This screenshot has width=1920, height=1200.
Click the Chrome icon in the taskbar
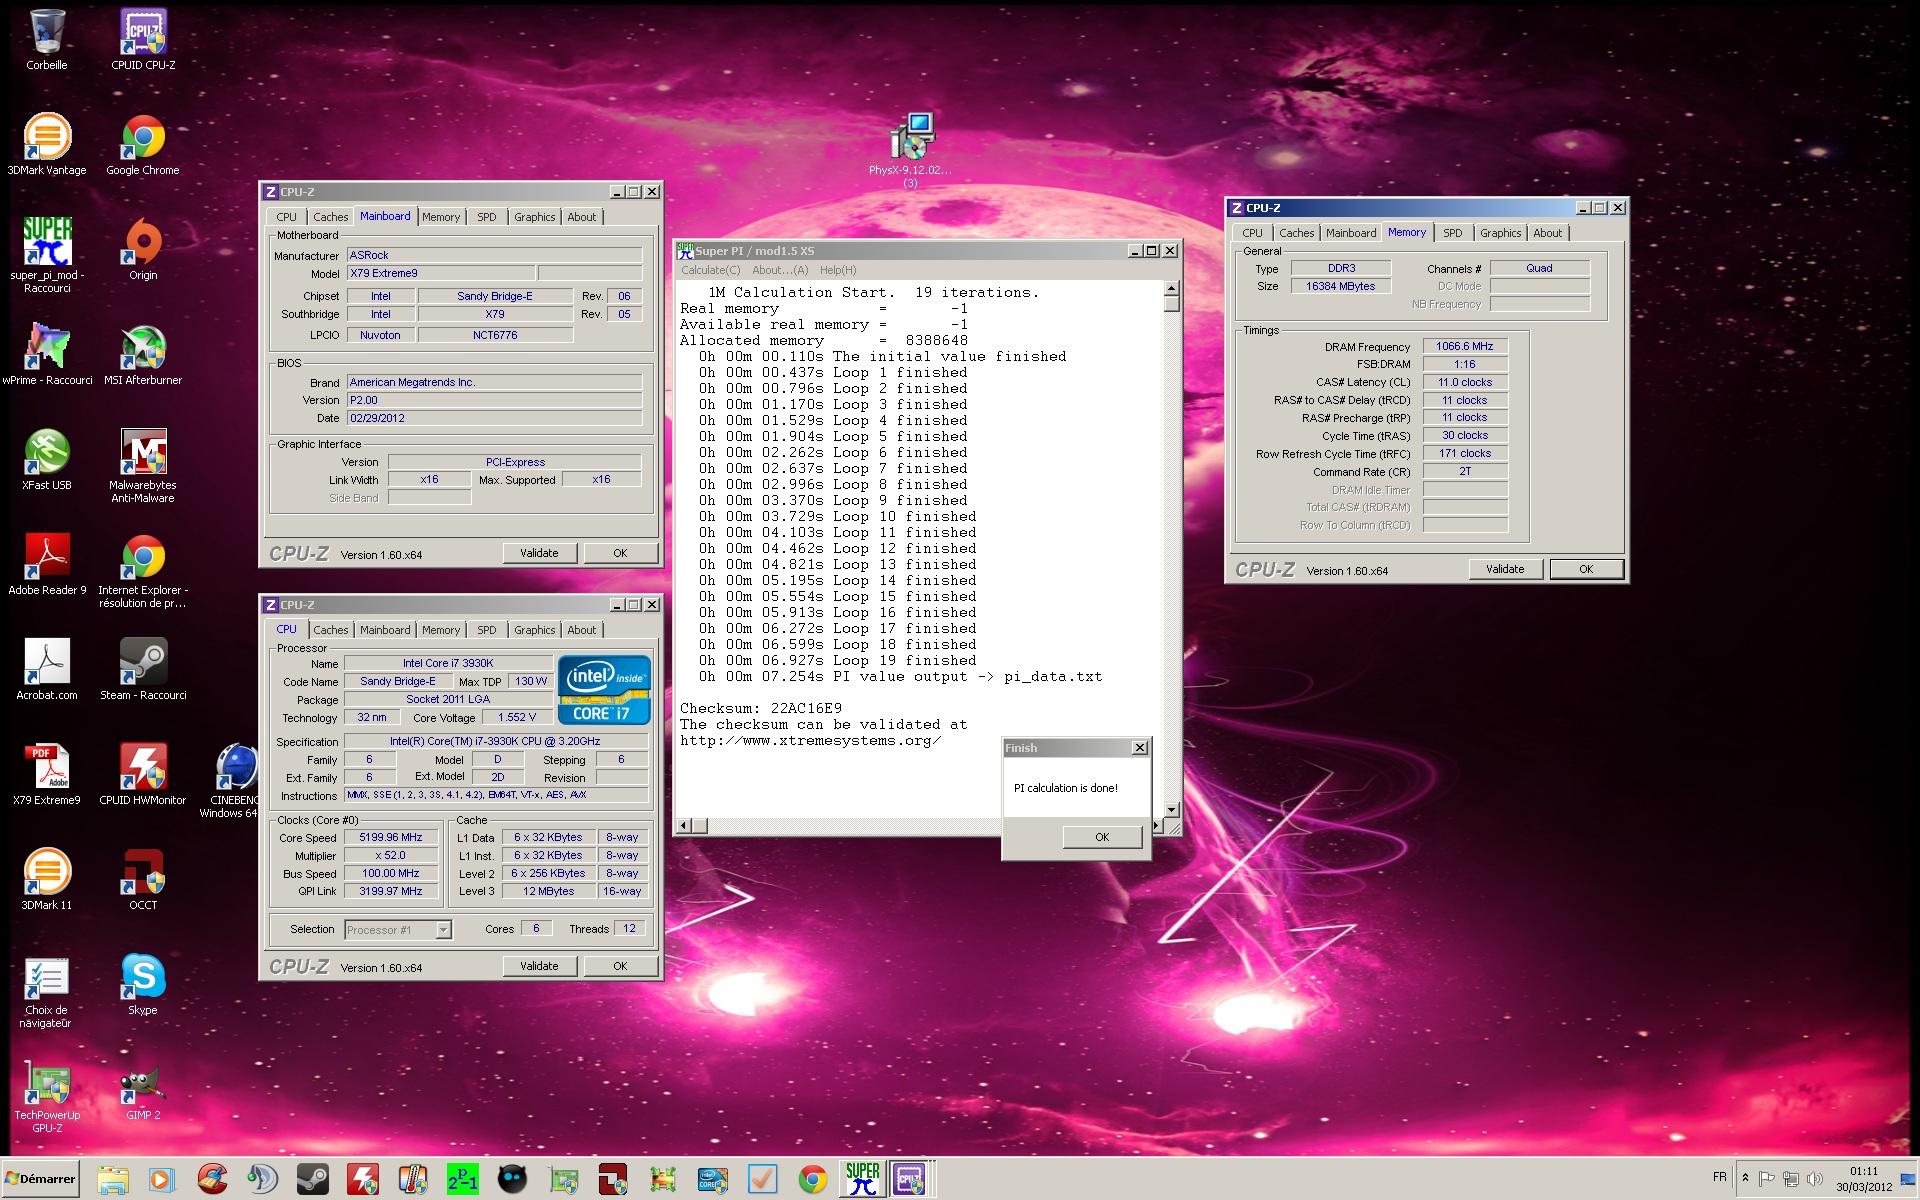point(812,1179)
